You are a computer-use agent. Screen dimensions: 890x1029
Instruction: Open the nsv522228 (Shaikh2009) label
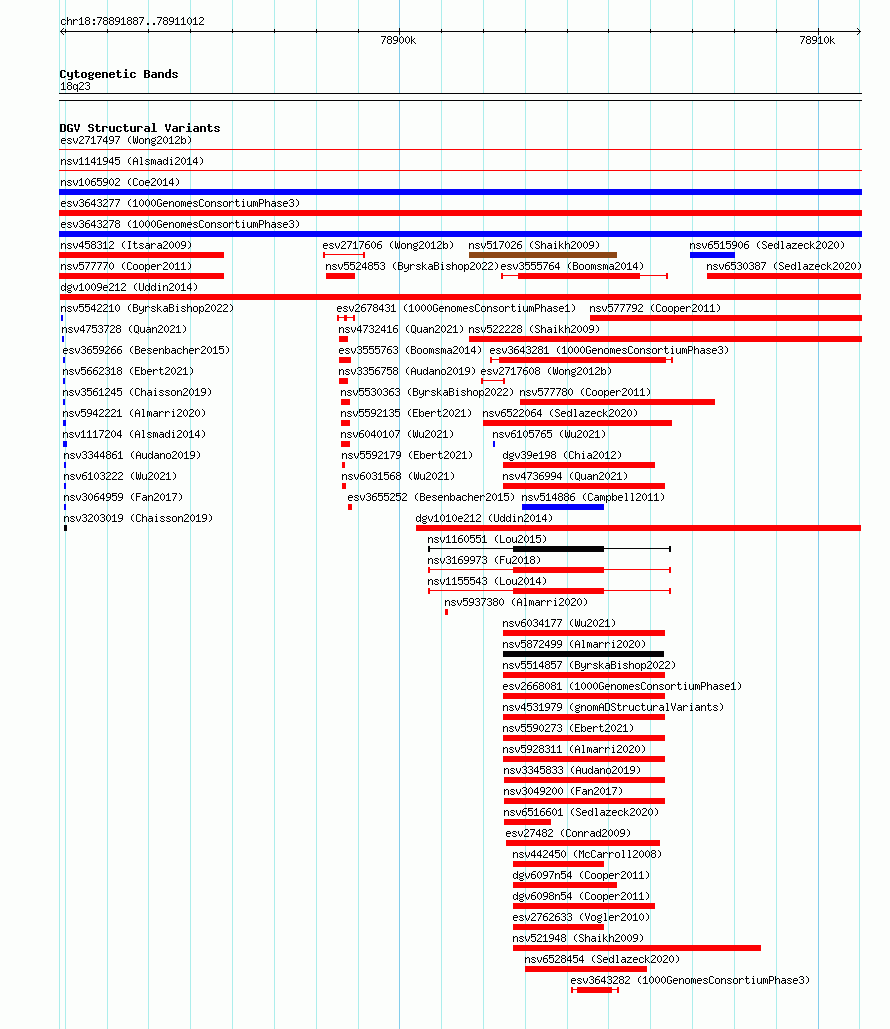(534, 329)
